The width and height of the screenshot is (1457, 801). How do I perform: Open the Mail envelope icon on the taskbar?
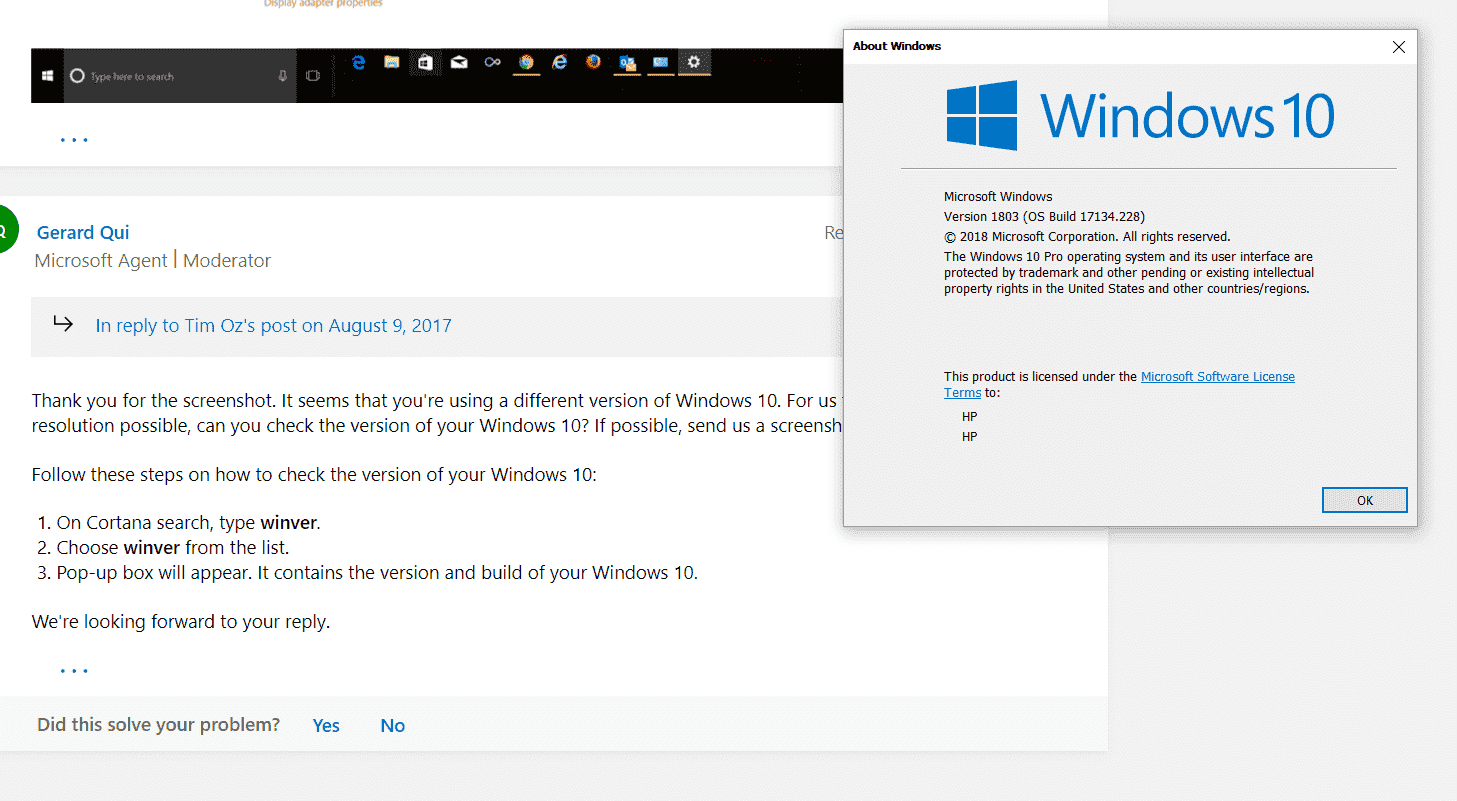pyautogui.click(x=459, y=62)
